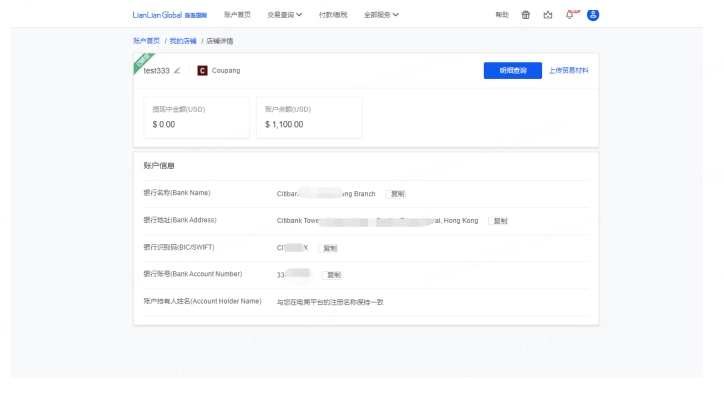This screenshot has height=403, width=724.
Task: Select the 银行地址(Bank Address) label
Action: pos(180,220)
